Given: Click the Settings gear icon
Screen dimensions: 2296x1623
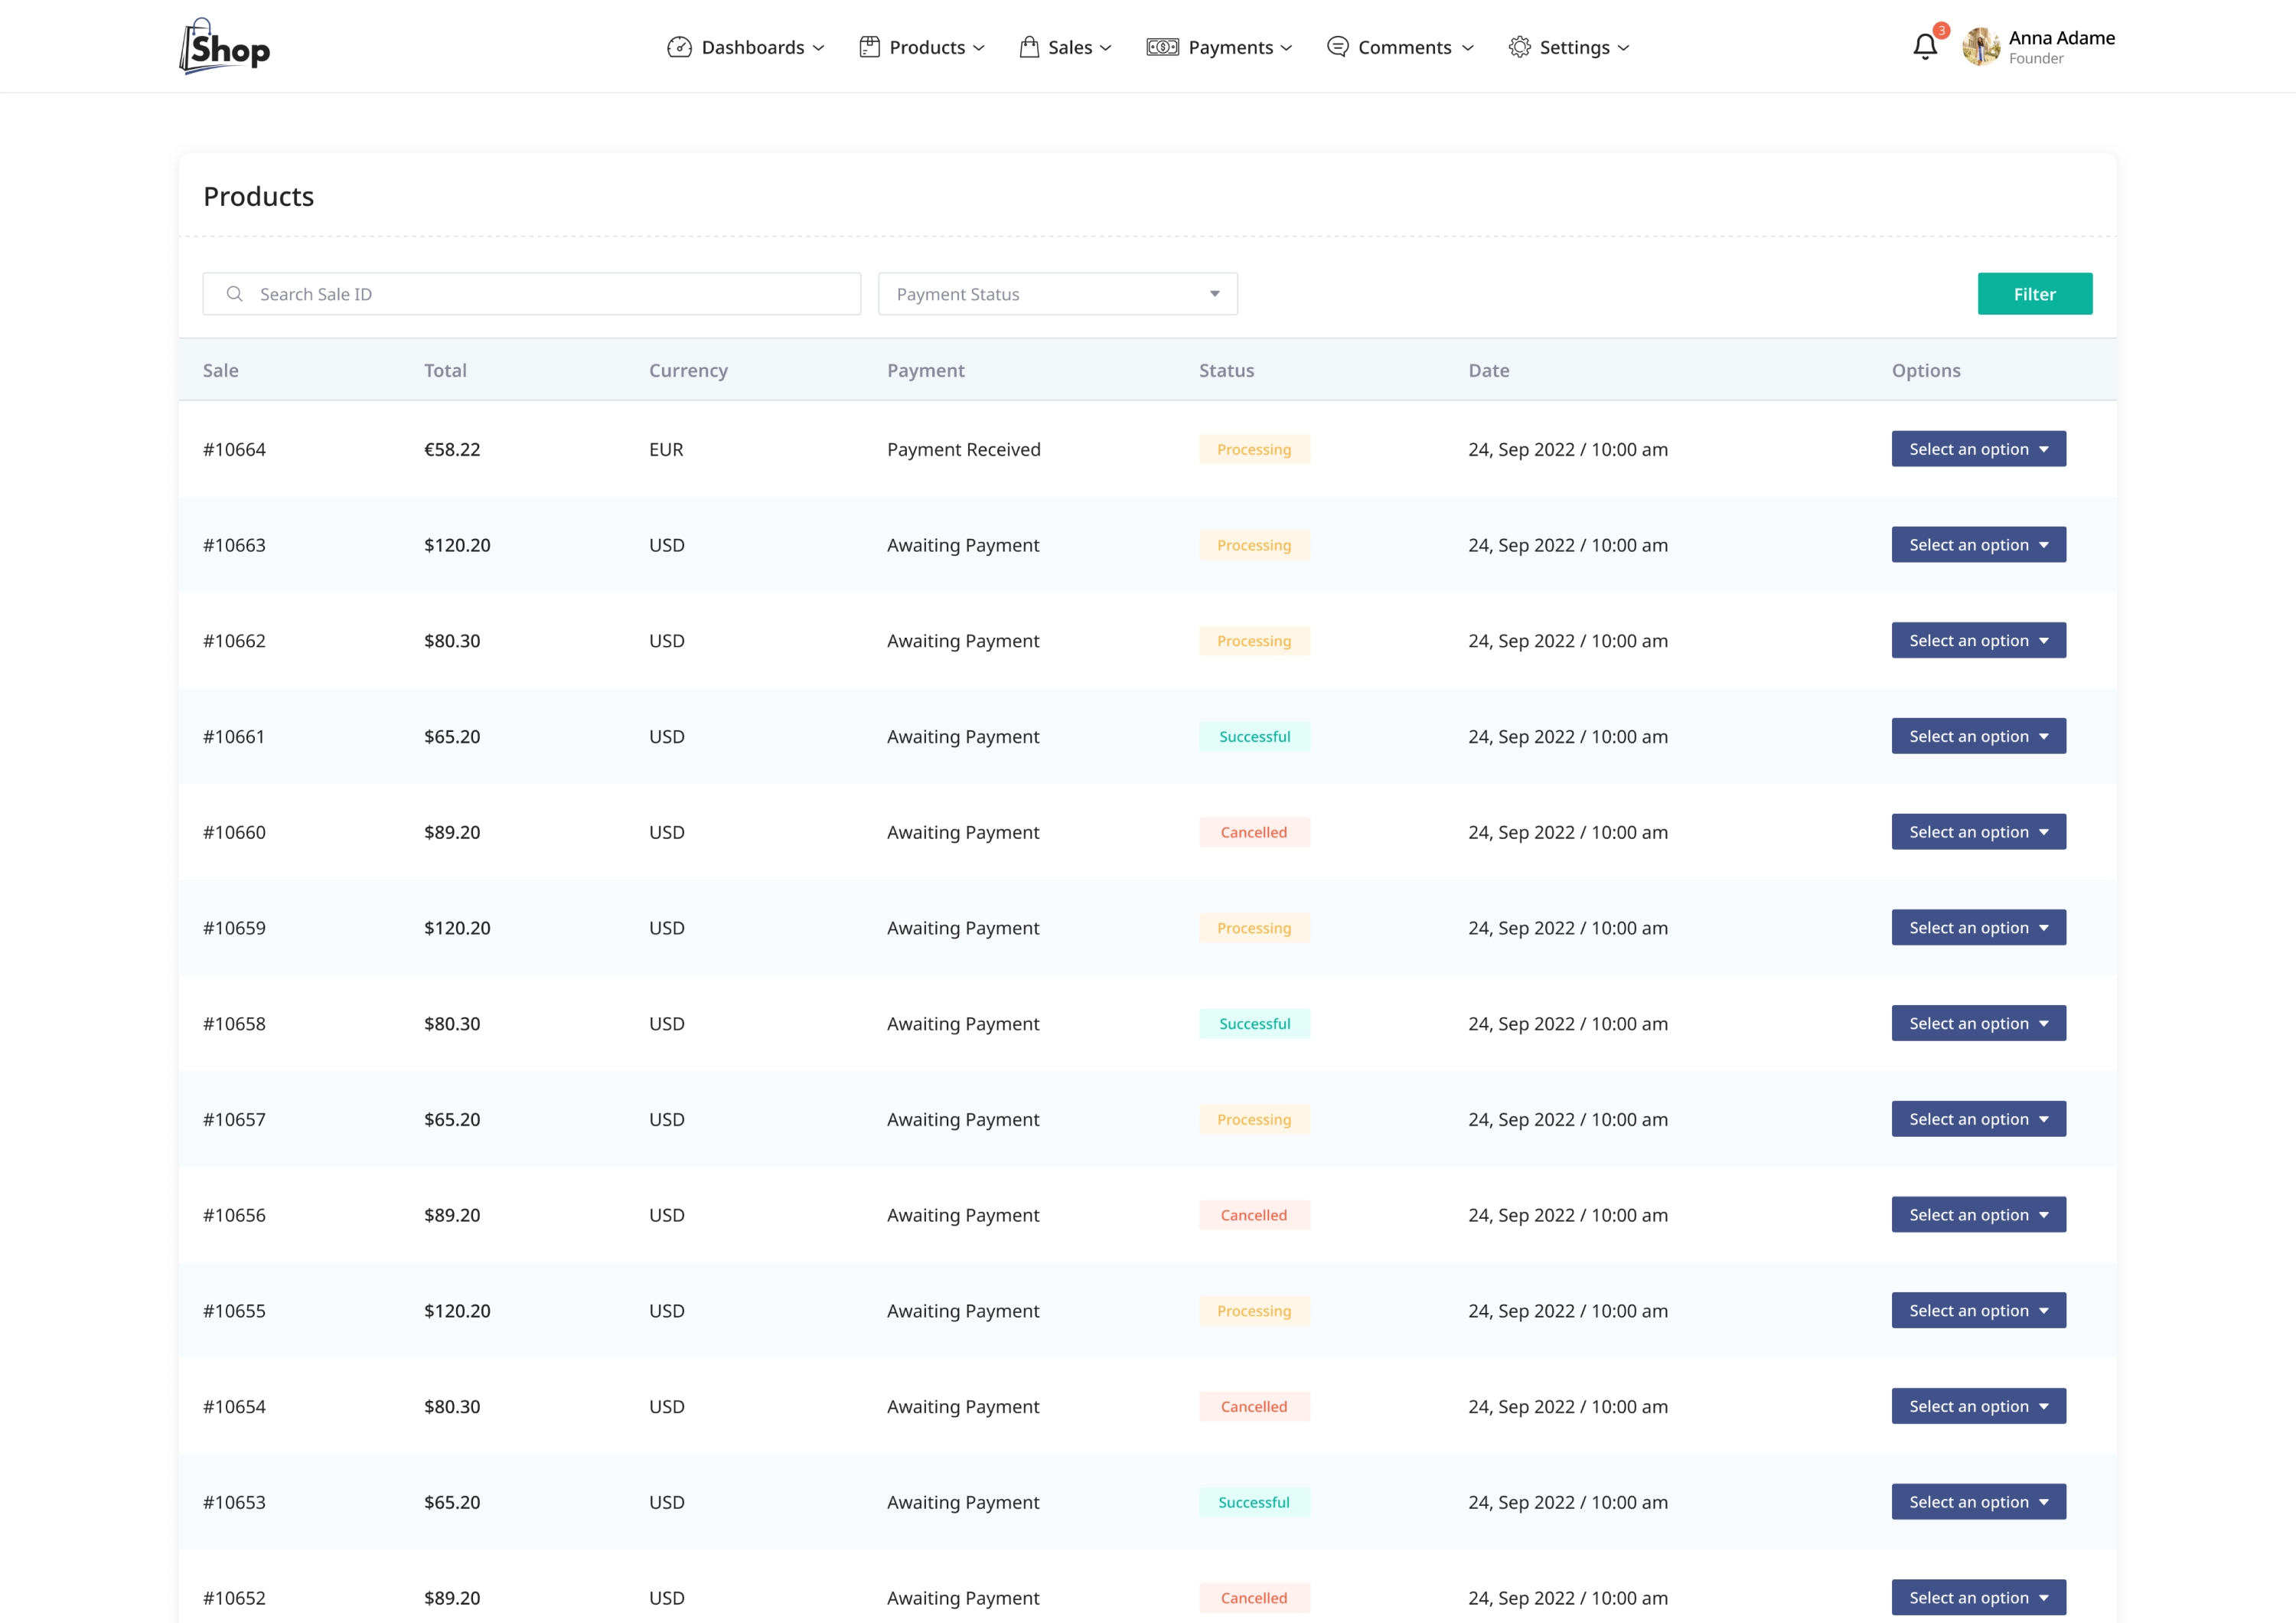Looking at the screenshot, I should click(x=1519, y=47).
